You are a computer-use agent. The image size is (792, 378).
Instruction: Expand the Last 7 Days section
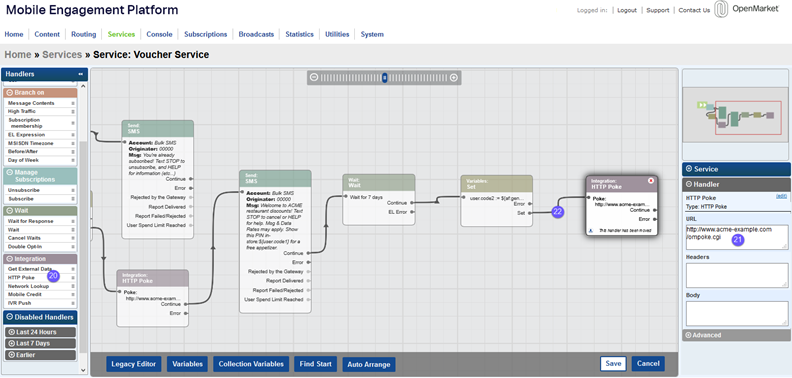[x=12, y=344]
